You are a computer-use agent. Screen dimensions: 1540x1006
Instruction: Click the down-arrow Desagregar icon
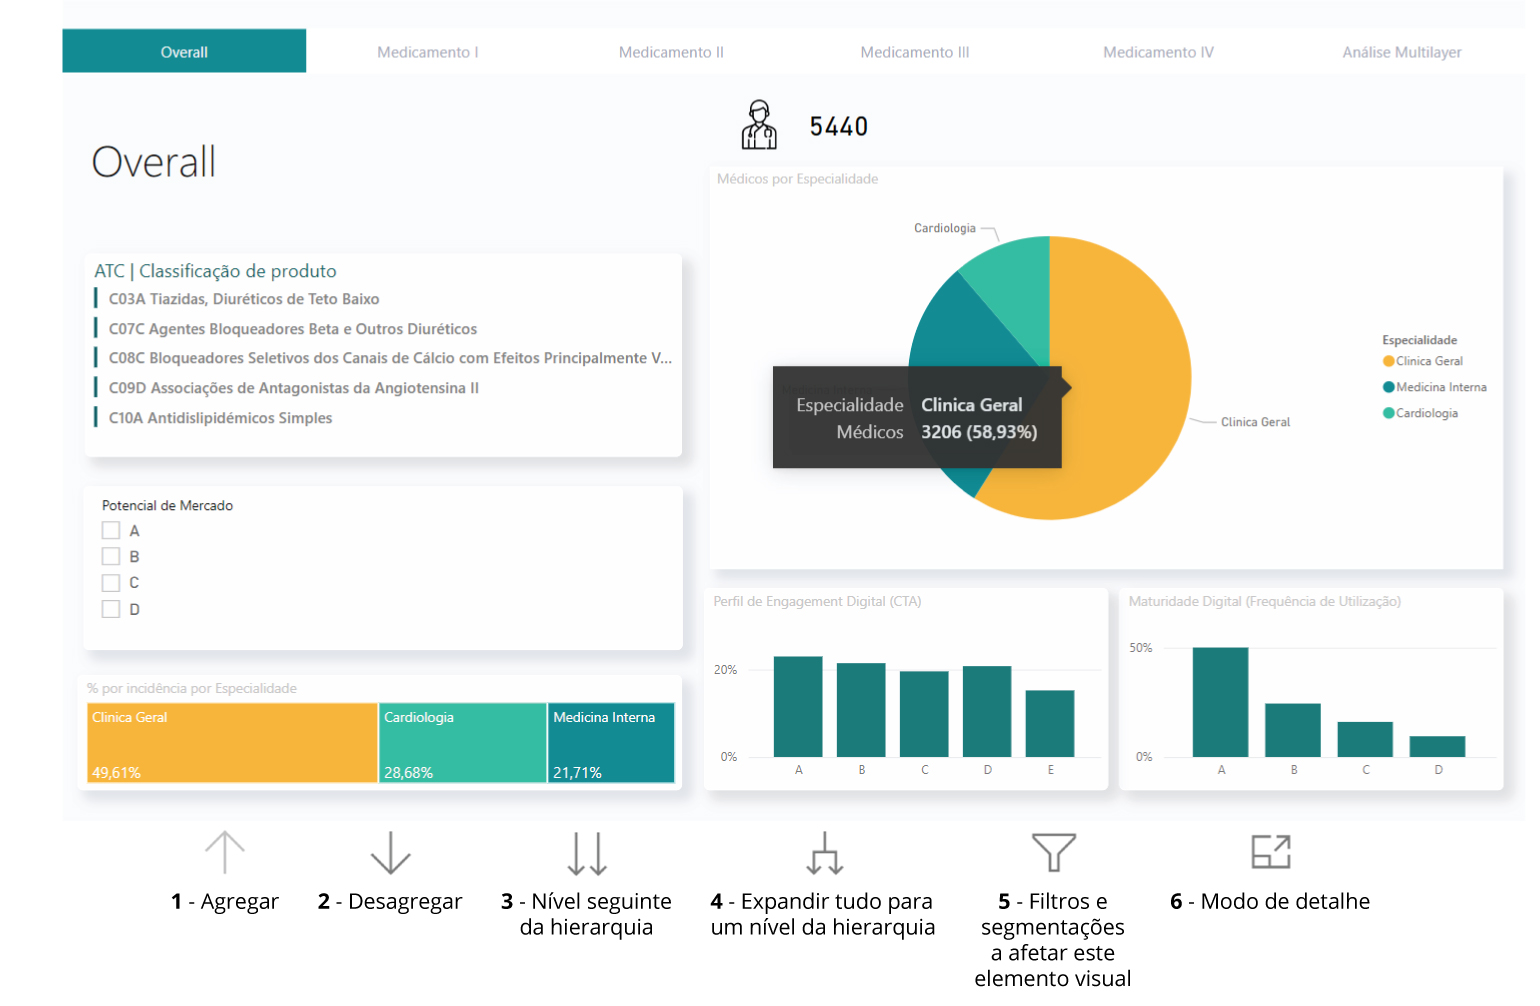coord(390,853)
